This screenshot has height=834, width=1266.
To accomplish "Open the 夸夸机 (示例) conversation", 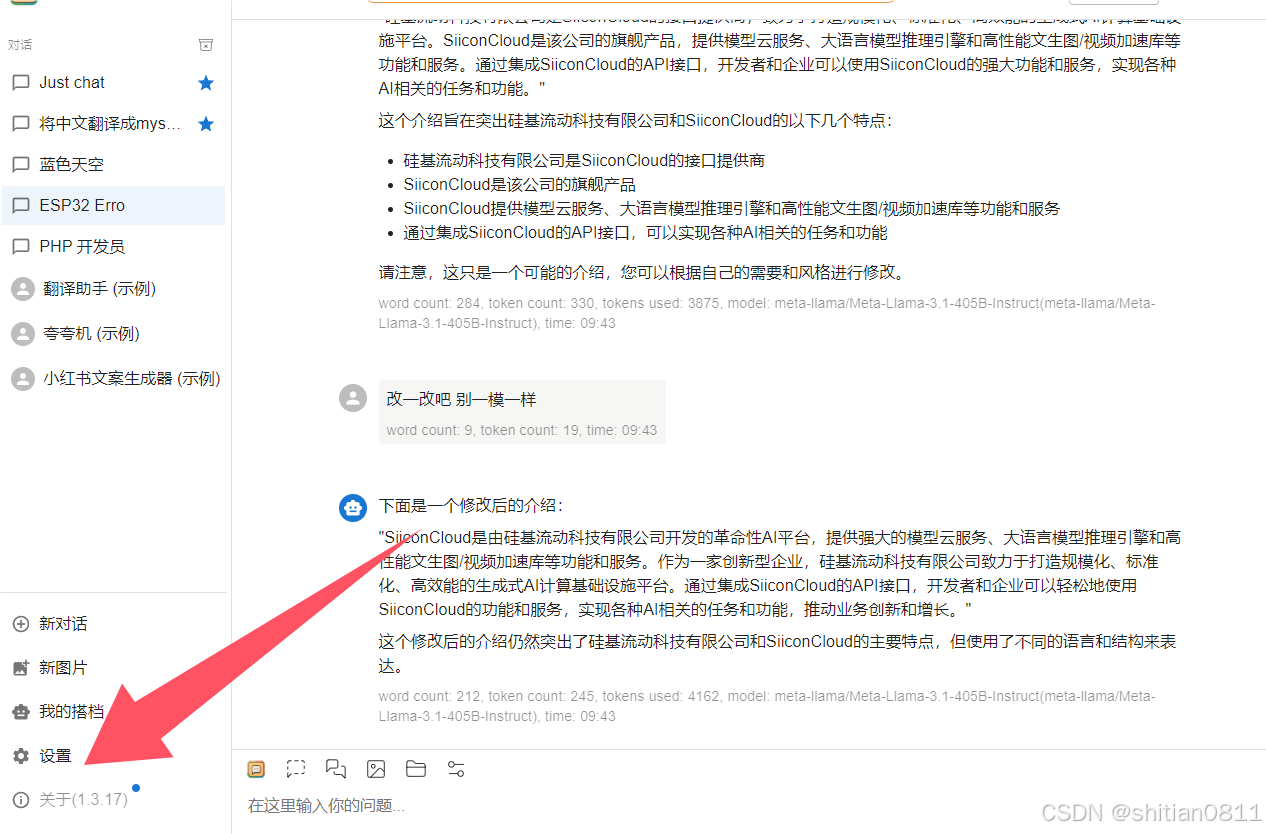I will click(113, 334).
